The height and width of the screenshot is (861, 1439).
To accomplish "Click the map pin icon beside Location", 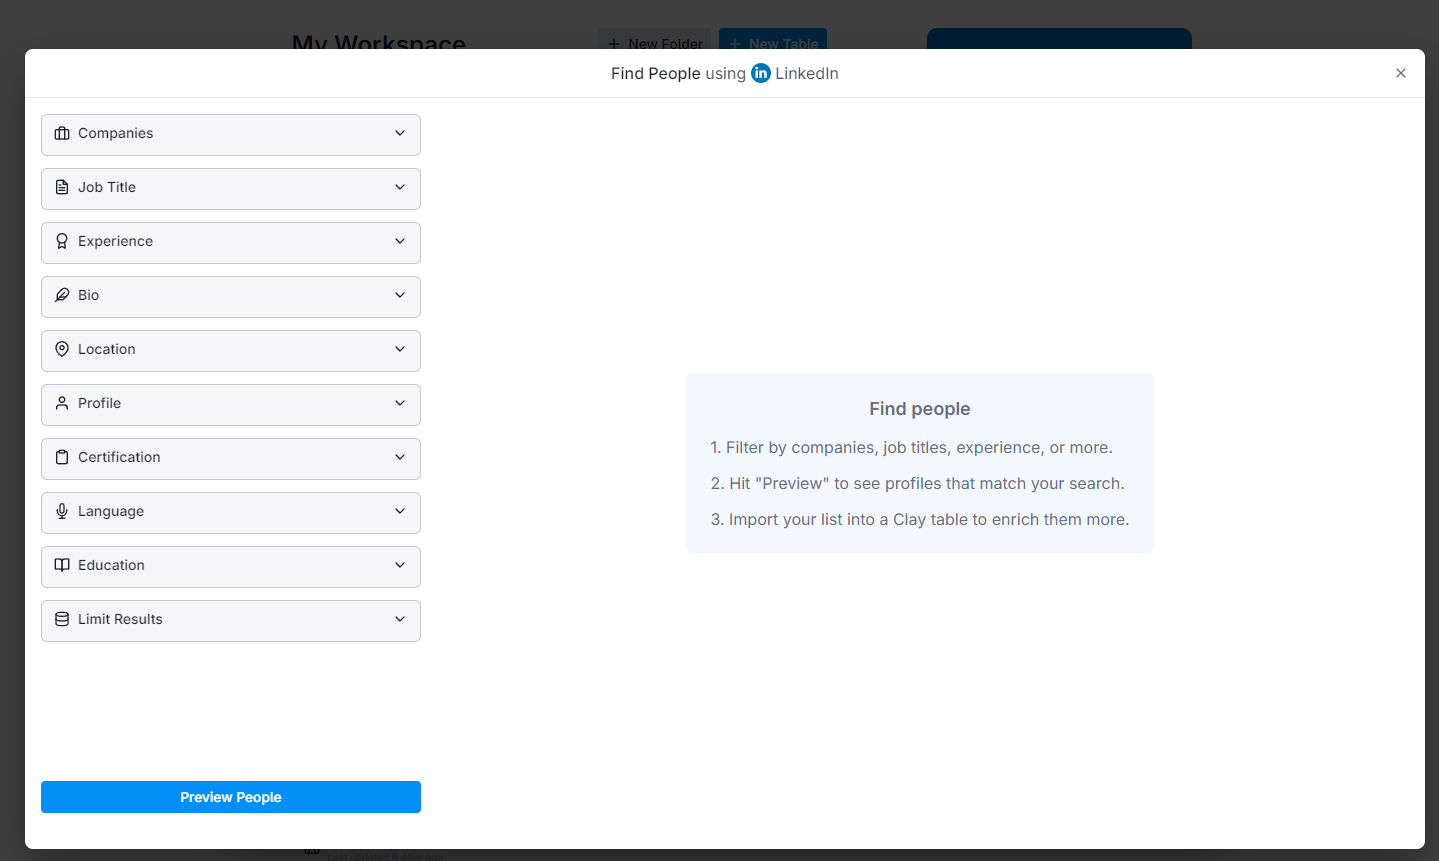I will 62,349.
